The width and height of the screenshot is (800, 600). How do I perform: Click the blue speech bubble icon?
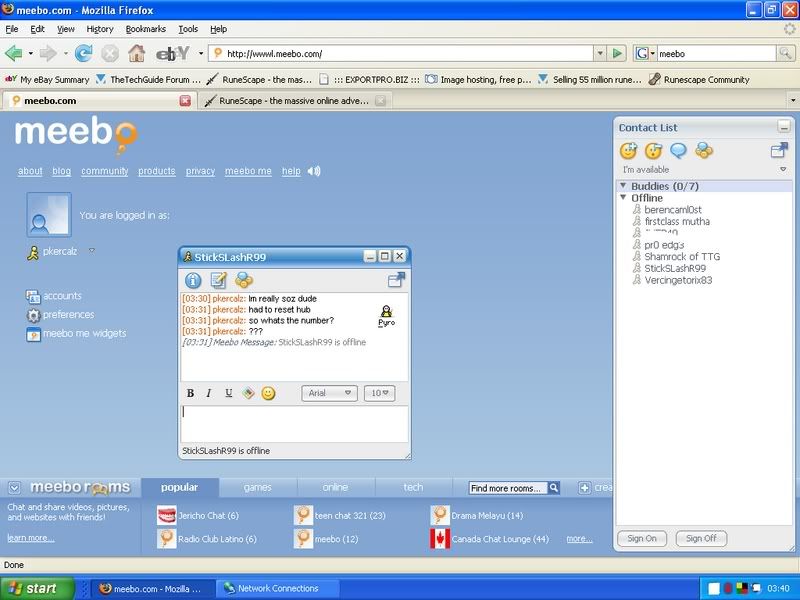[x=679, y=151]
